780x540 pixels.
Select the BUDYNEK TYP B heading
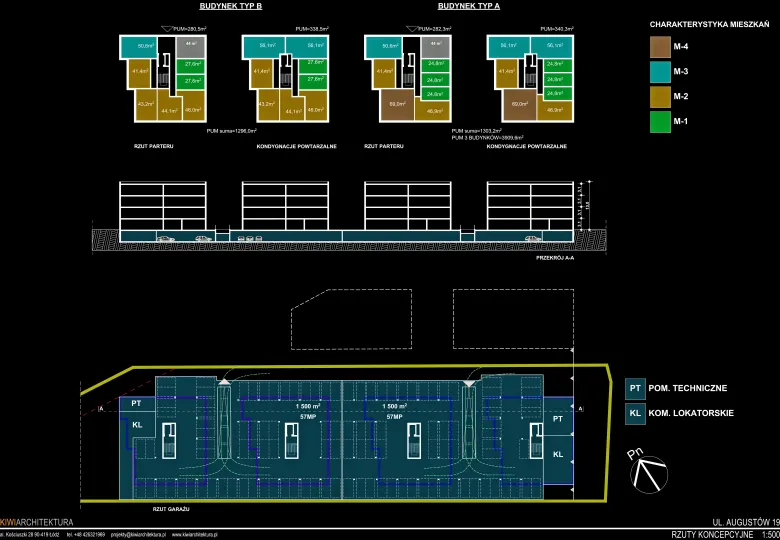pyautogui.click(x=231, y=6)
